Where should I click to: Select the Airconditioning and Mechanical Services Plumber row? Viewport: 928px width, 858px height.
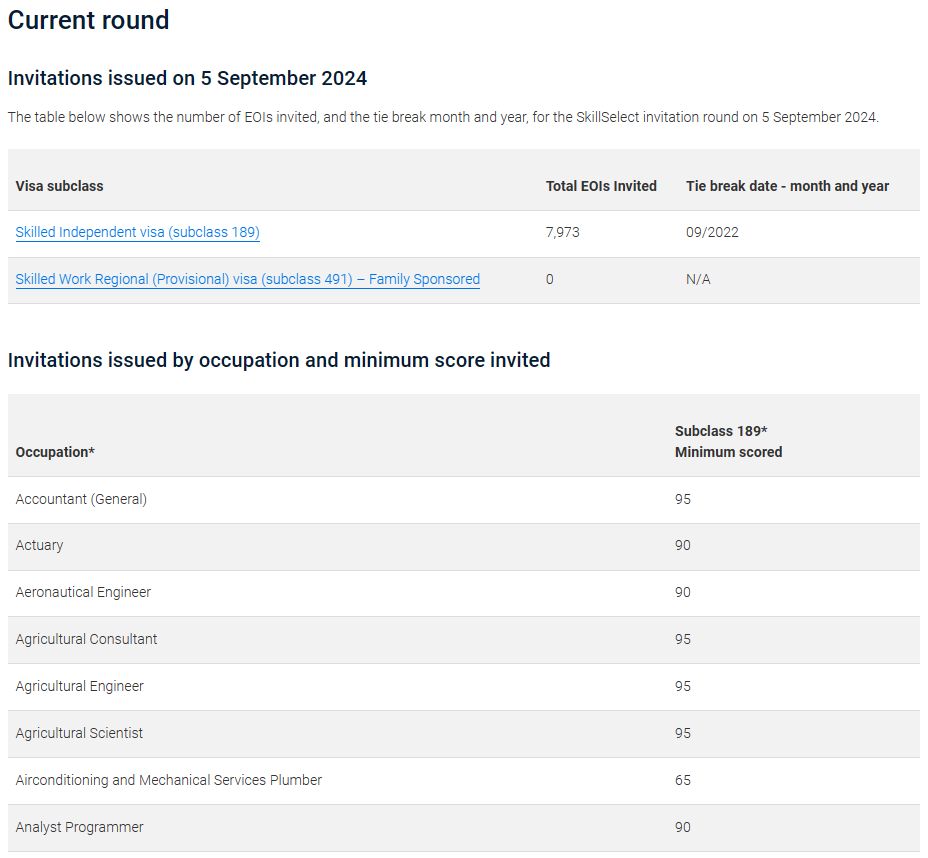pos(169,780)
